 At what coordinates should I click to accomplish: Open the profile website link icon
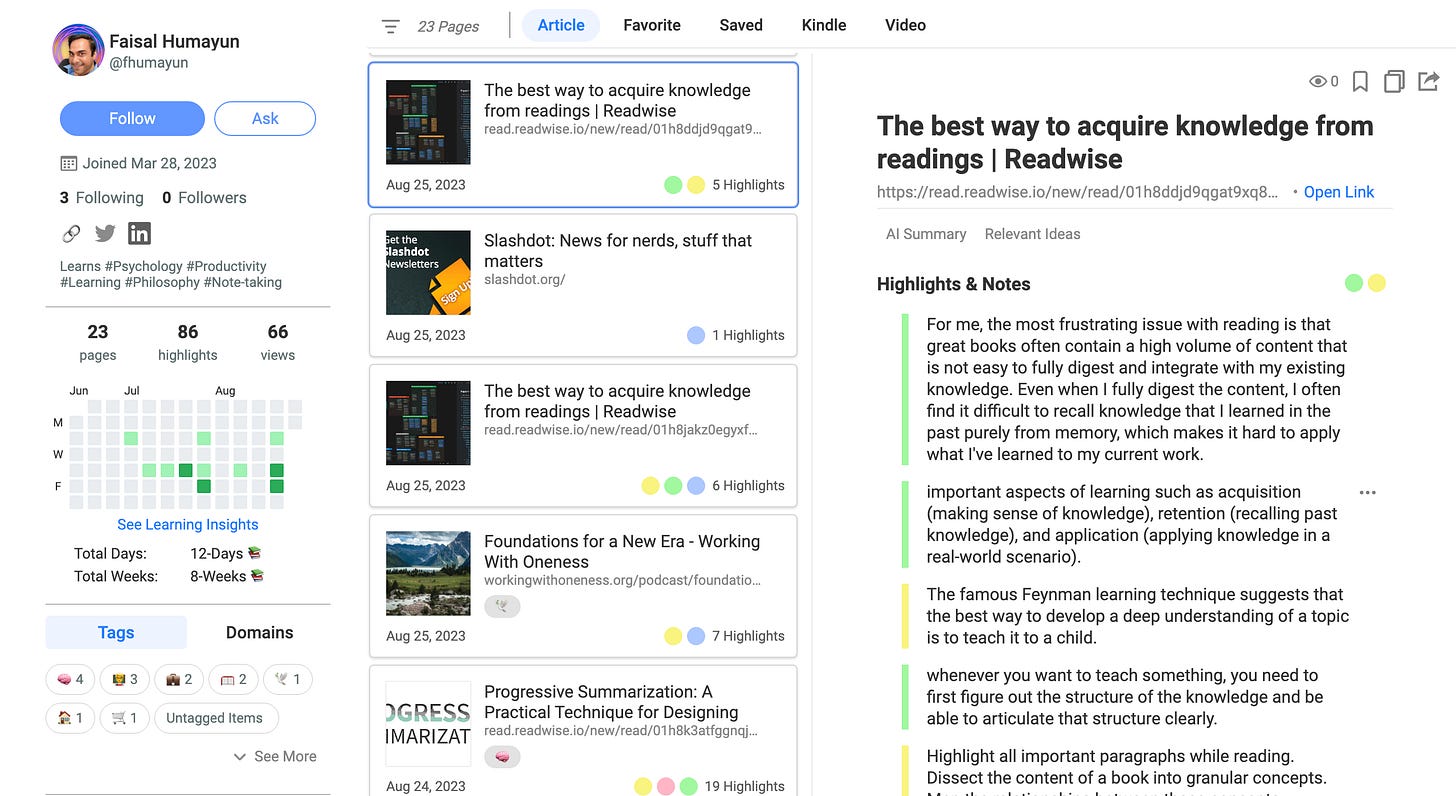point(71,234)
